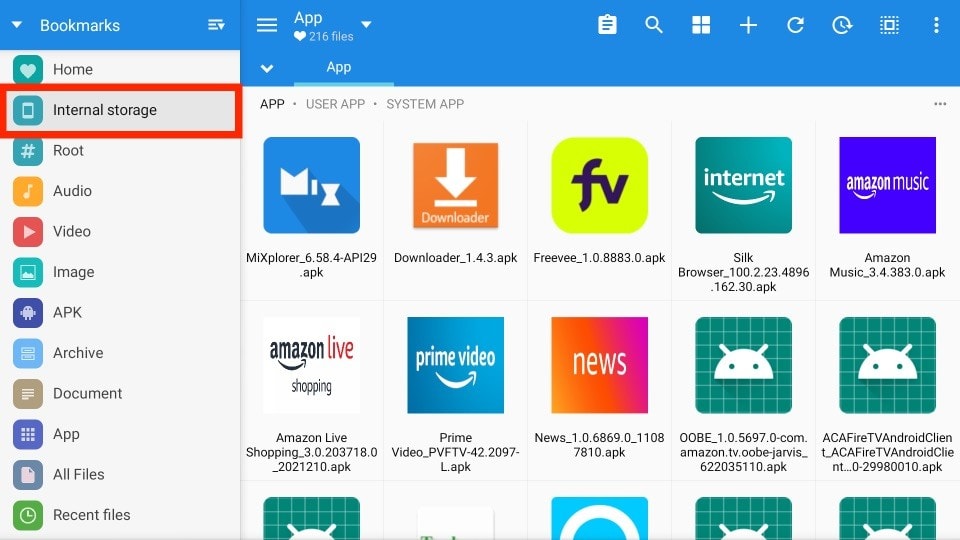
Task: Click the select-all icon
Action: [x=890, y=25]
